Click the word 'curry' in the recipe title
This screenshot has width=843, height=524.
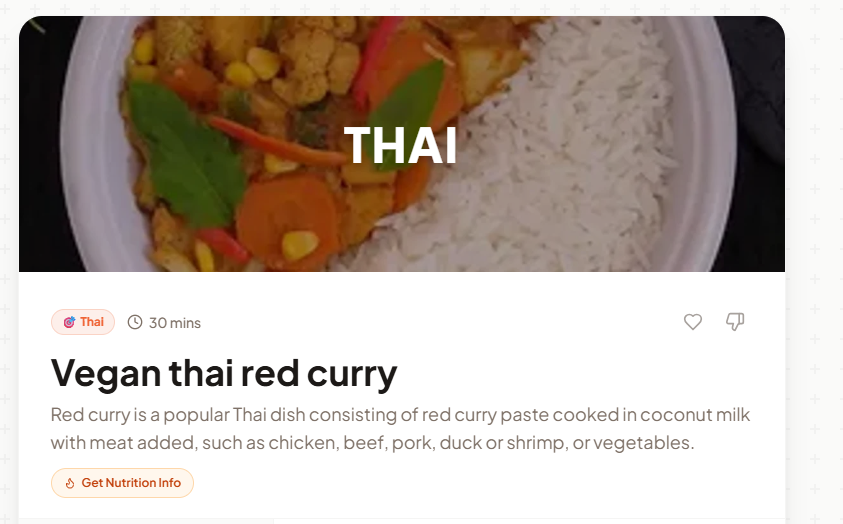pyautogui.click(x=352, y=374)
